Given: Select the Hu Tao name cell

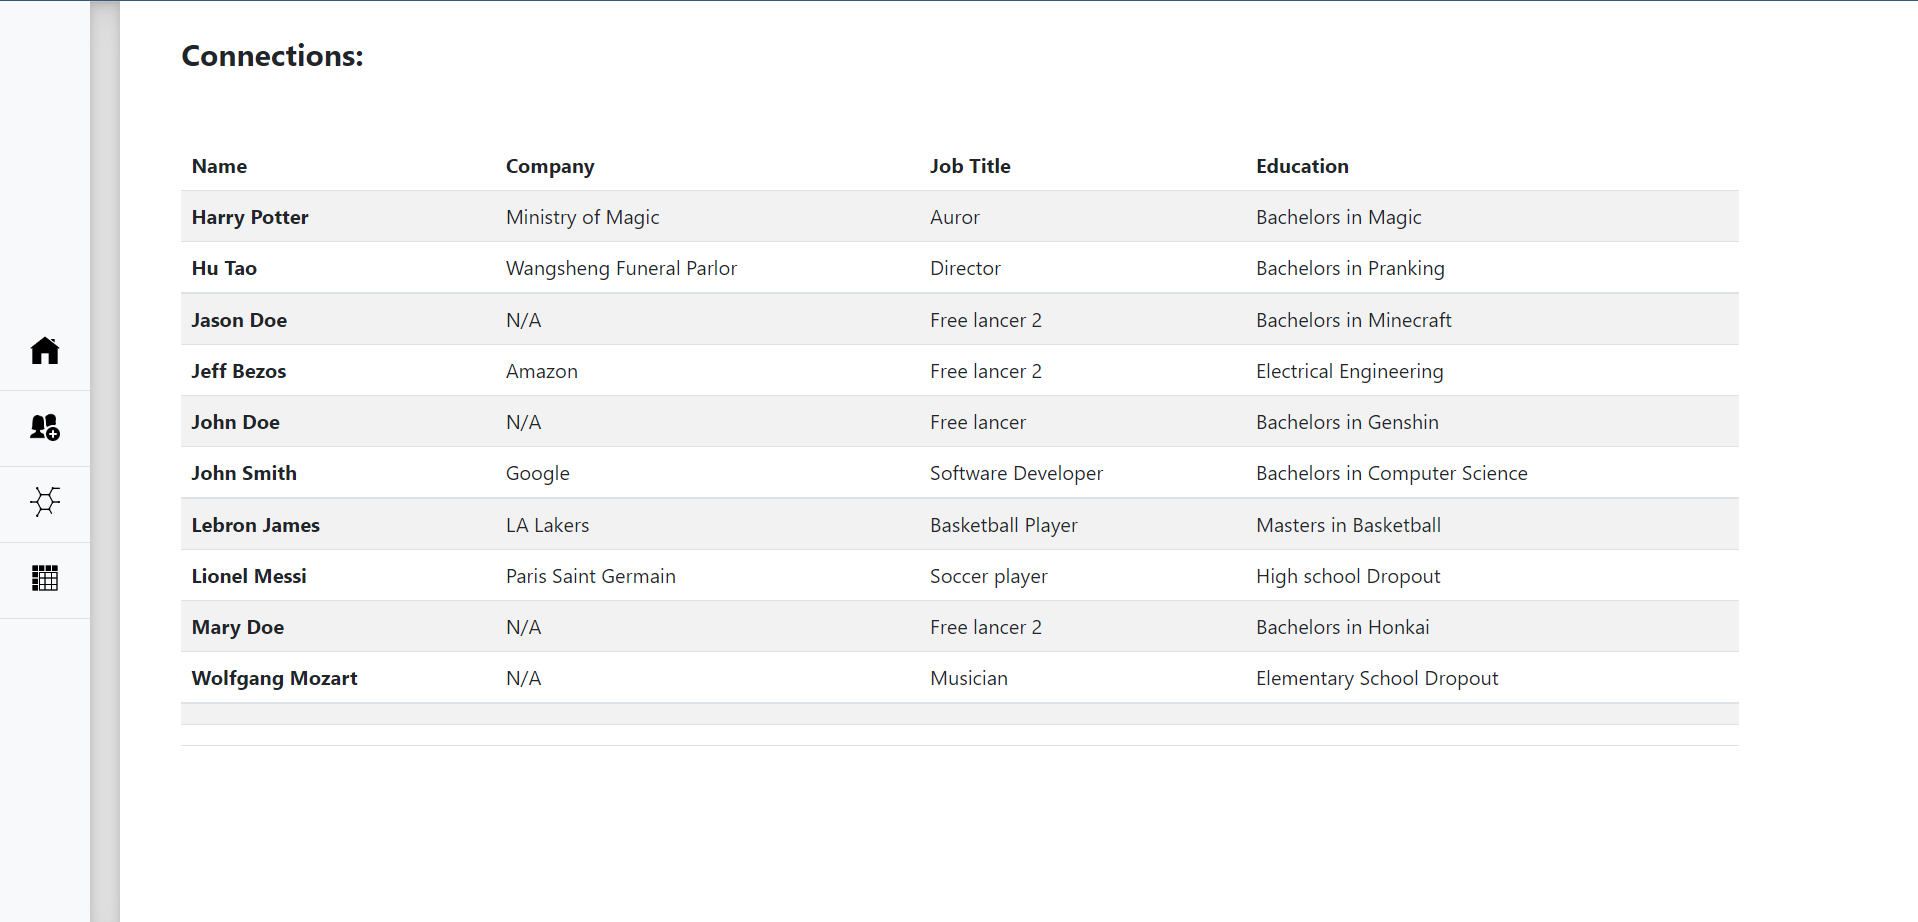Looking at the screenshot, I should coord(224,268).
